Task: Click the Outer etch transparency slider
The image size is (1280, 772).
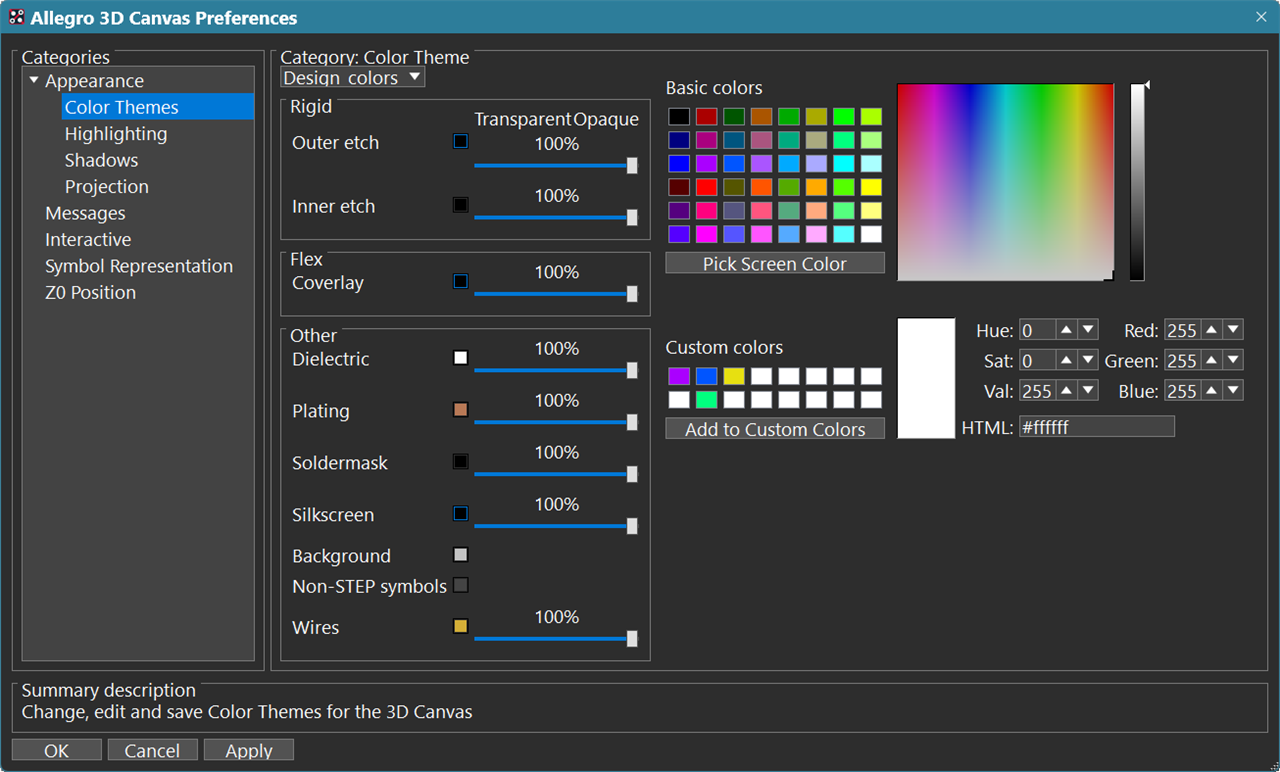Action: [x=556, y=166]
